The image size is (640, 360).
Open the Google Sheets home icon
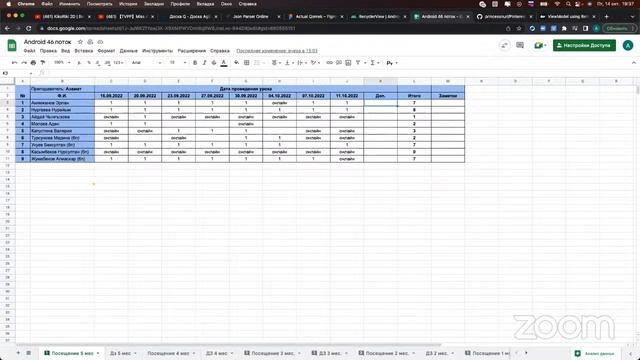[x=12, y=45]
